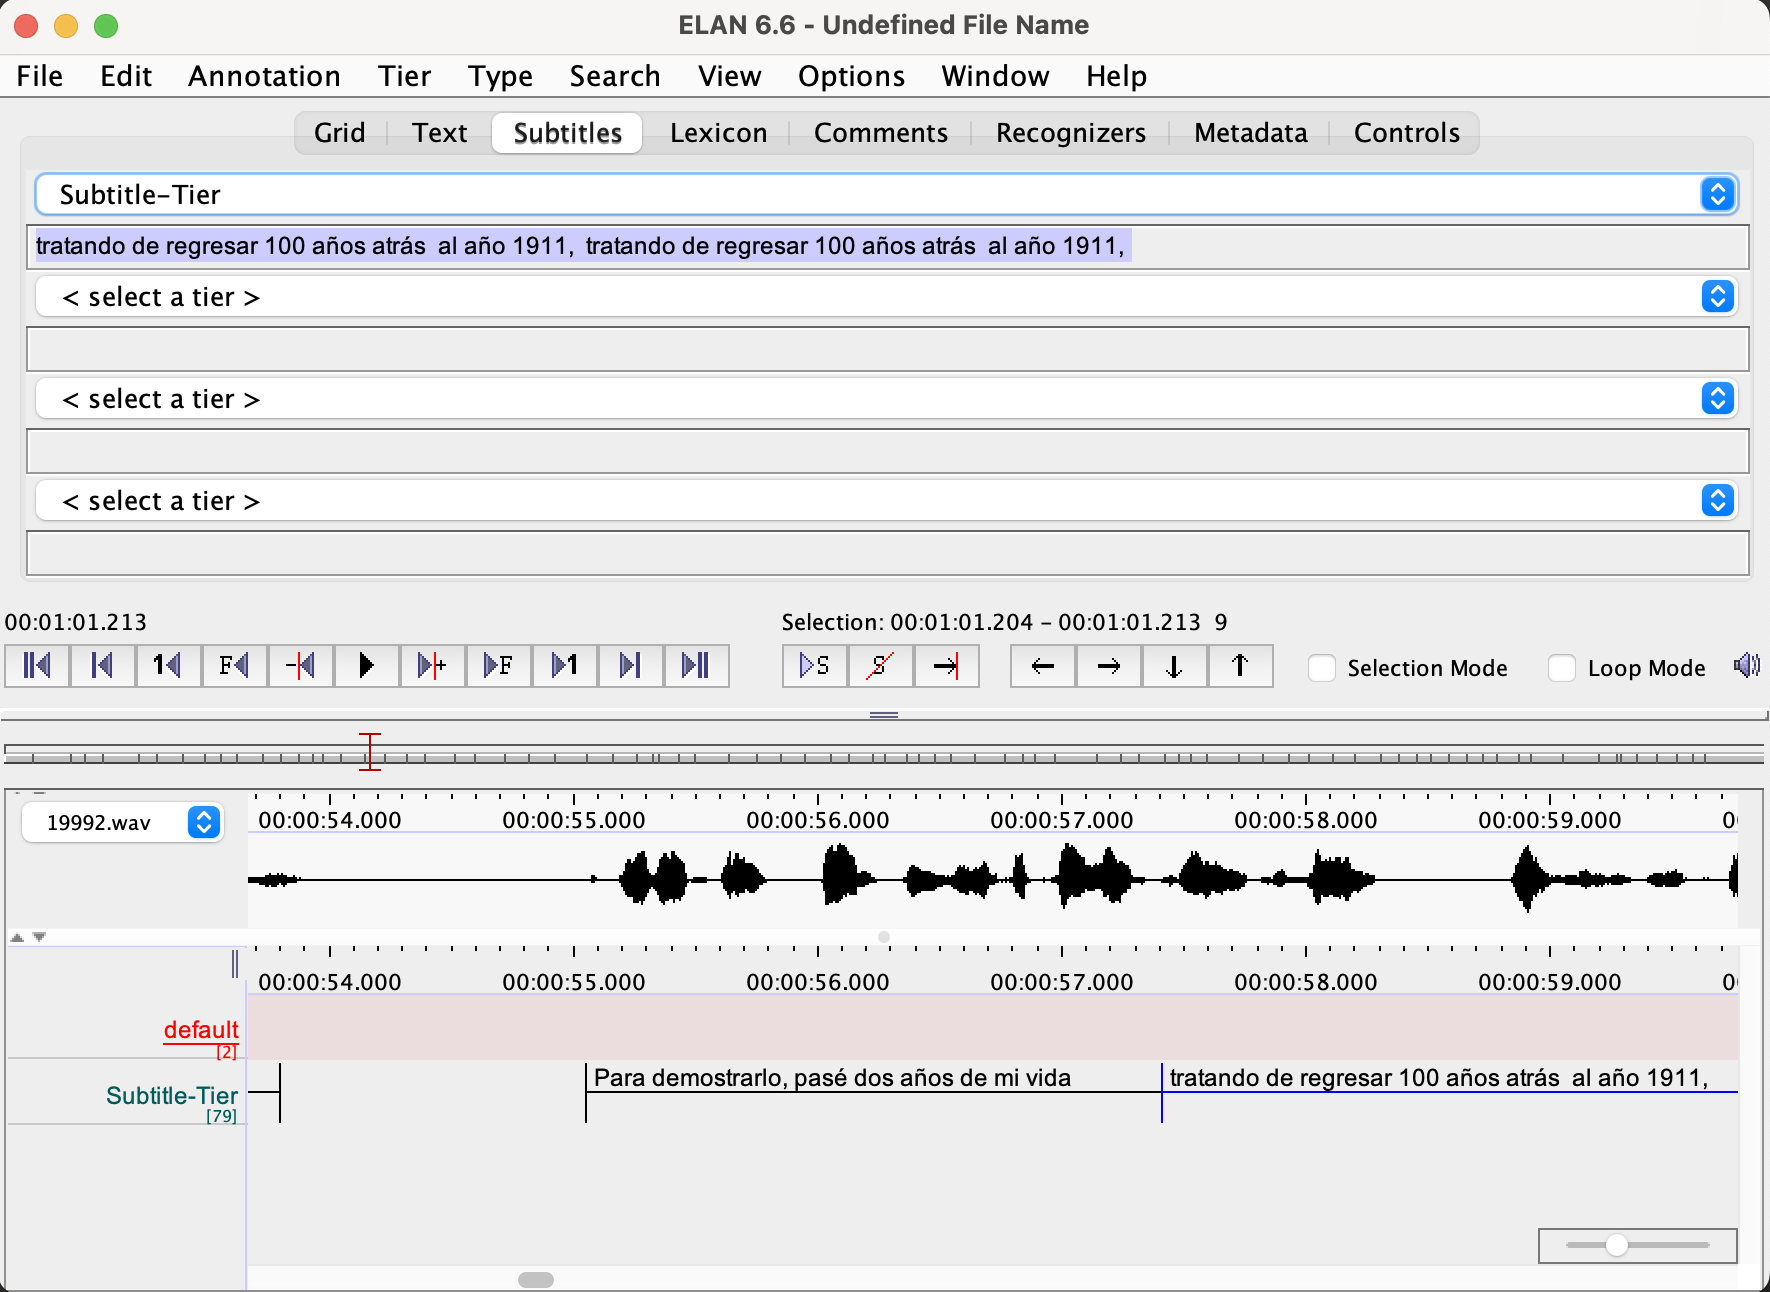Viewport: 1770px width, 1292px height.
Task: Open the Subtitle-Tier dropdown selector
Action: click(x=1717, y=194)
